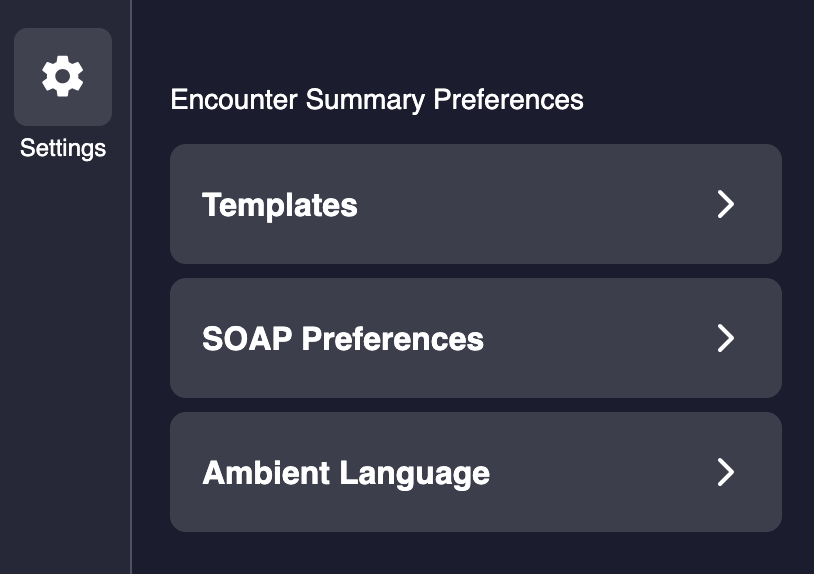Click the Ambient Language arrow chevron
Image resolution: width=814 pixels, height=574 pixels.
click(x=726, y=472)
